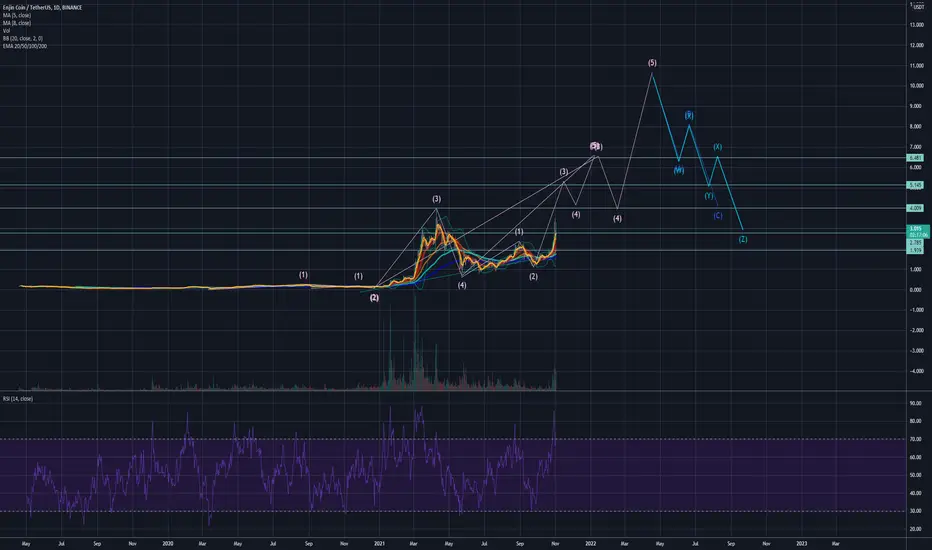Click the RSI (14, close) pane label
This screenshot has height=550, width=932.
[18, 399]
